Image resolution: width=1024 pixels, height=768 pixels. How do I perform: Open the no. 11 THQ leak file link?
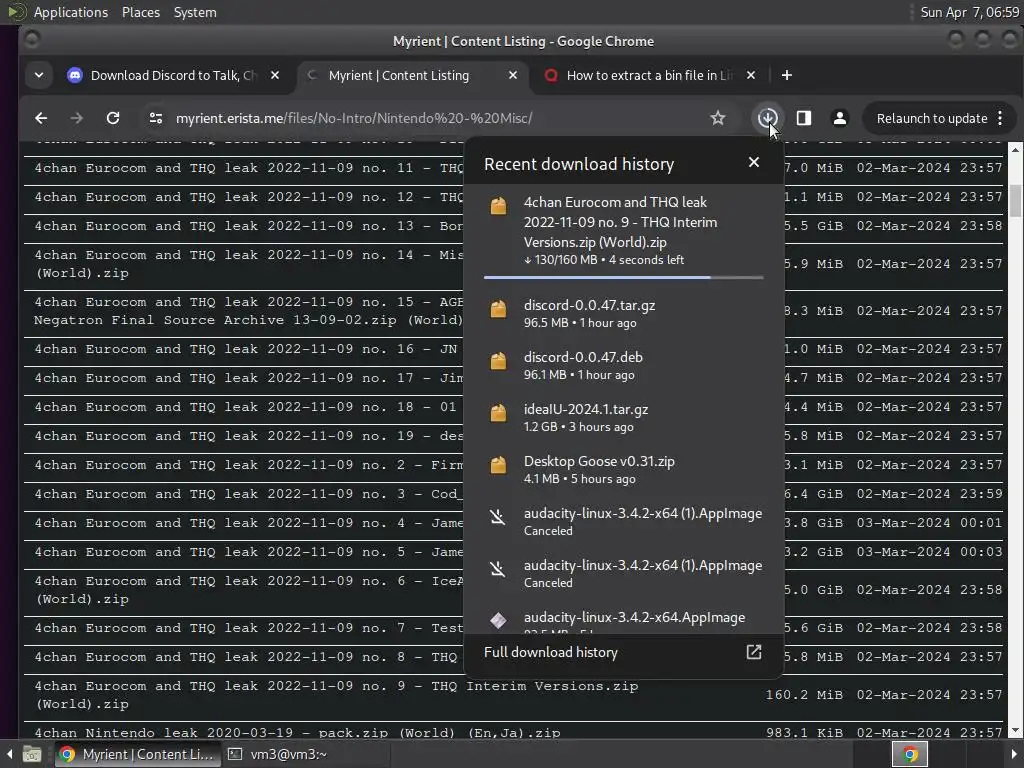(x=248, y=168)
